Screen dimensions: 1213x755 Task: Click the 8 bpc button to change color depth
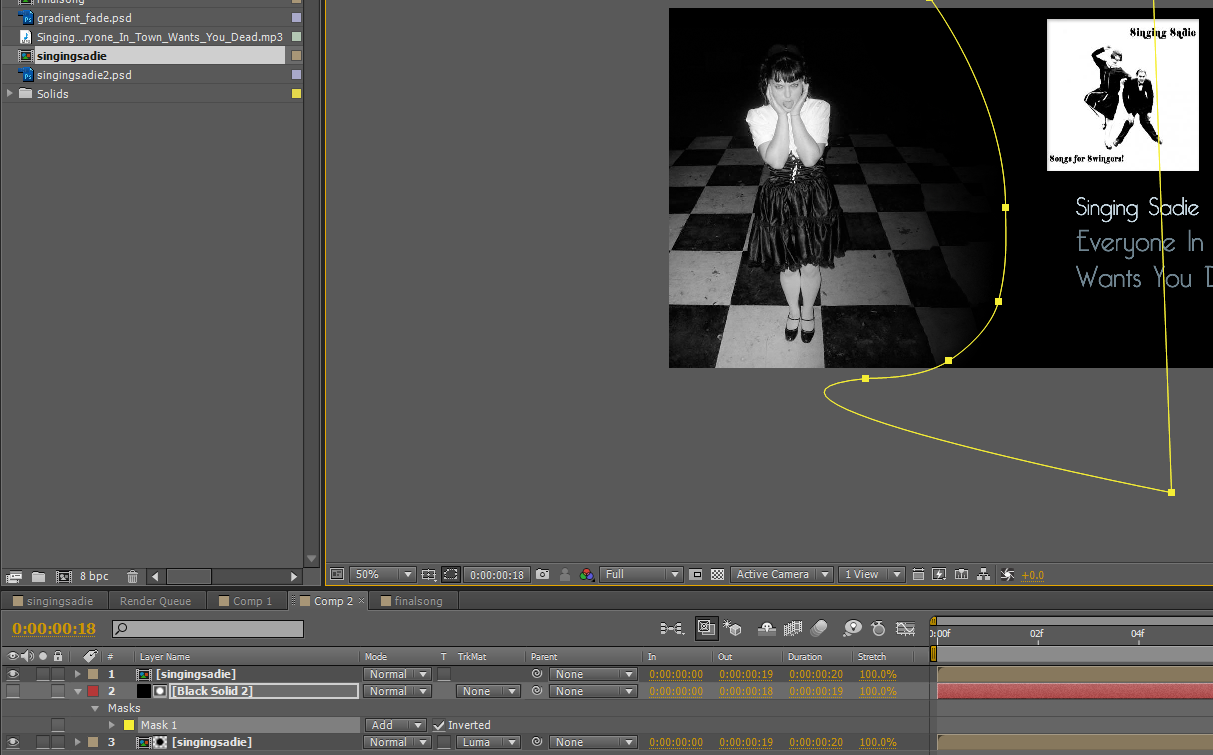coord(93,576)
